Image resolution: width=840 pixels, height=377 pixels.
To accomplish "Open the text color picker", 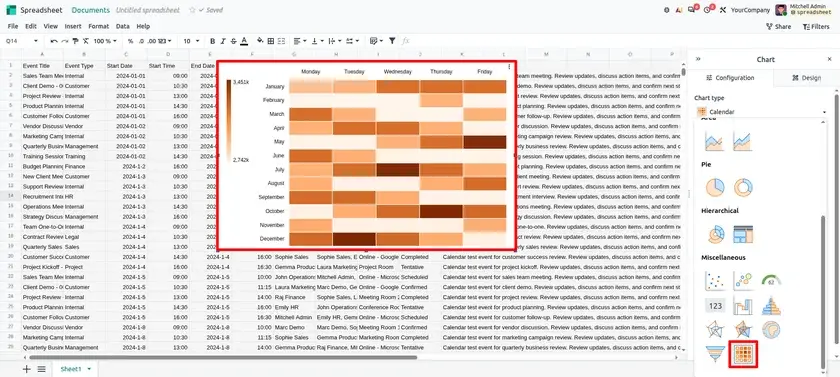I will (x=244, y=41).
